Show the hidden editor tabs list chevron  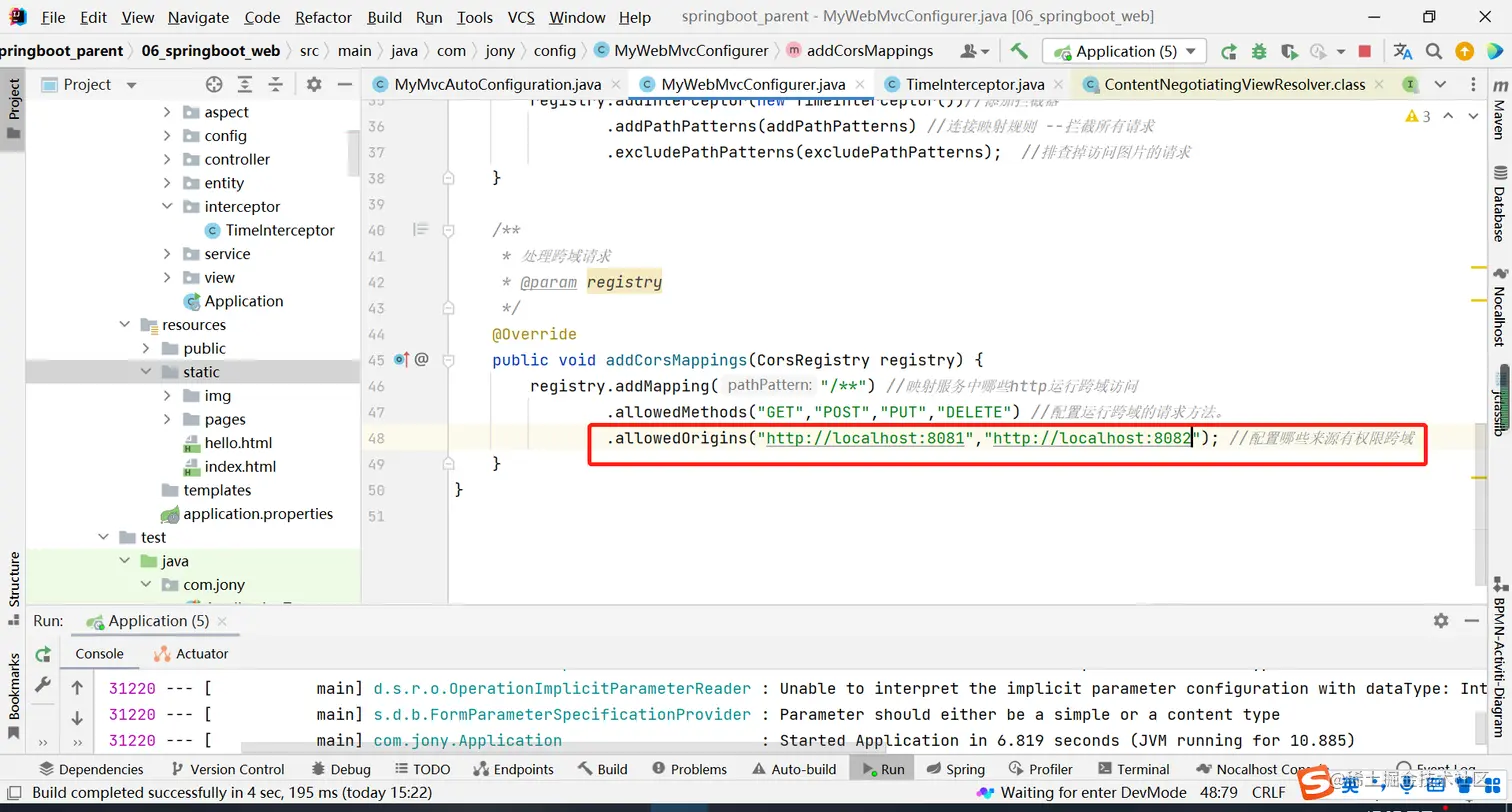click(x=1440, y=85)
